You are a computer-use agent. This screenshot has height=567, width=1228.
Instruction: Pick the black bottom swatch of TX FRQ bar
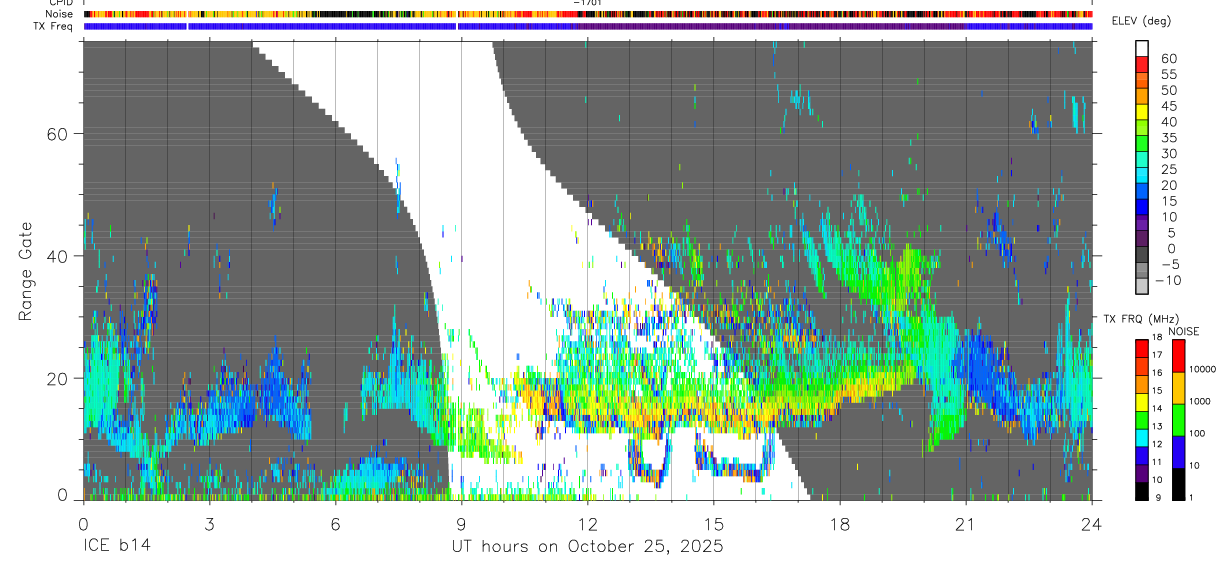[1141, 489]
